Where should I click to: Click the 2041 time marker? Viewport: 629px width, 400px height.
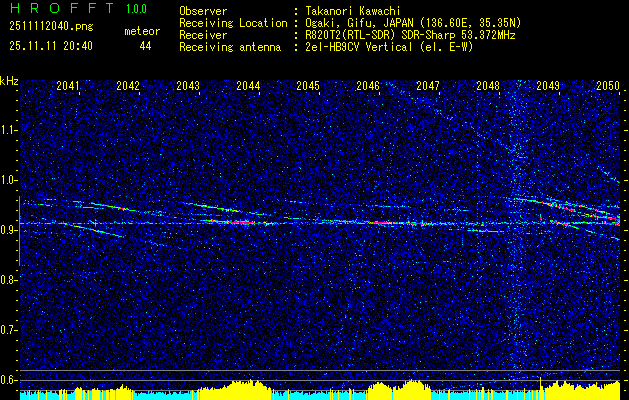click(x=68, y=86)
